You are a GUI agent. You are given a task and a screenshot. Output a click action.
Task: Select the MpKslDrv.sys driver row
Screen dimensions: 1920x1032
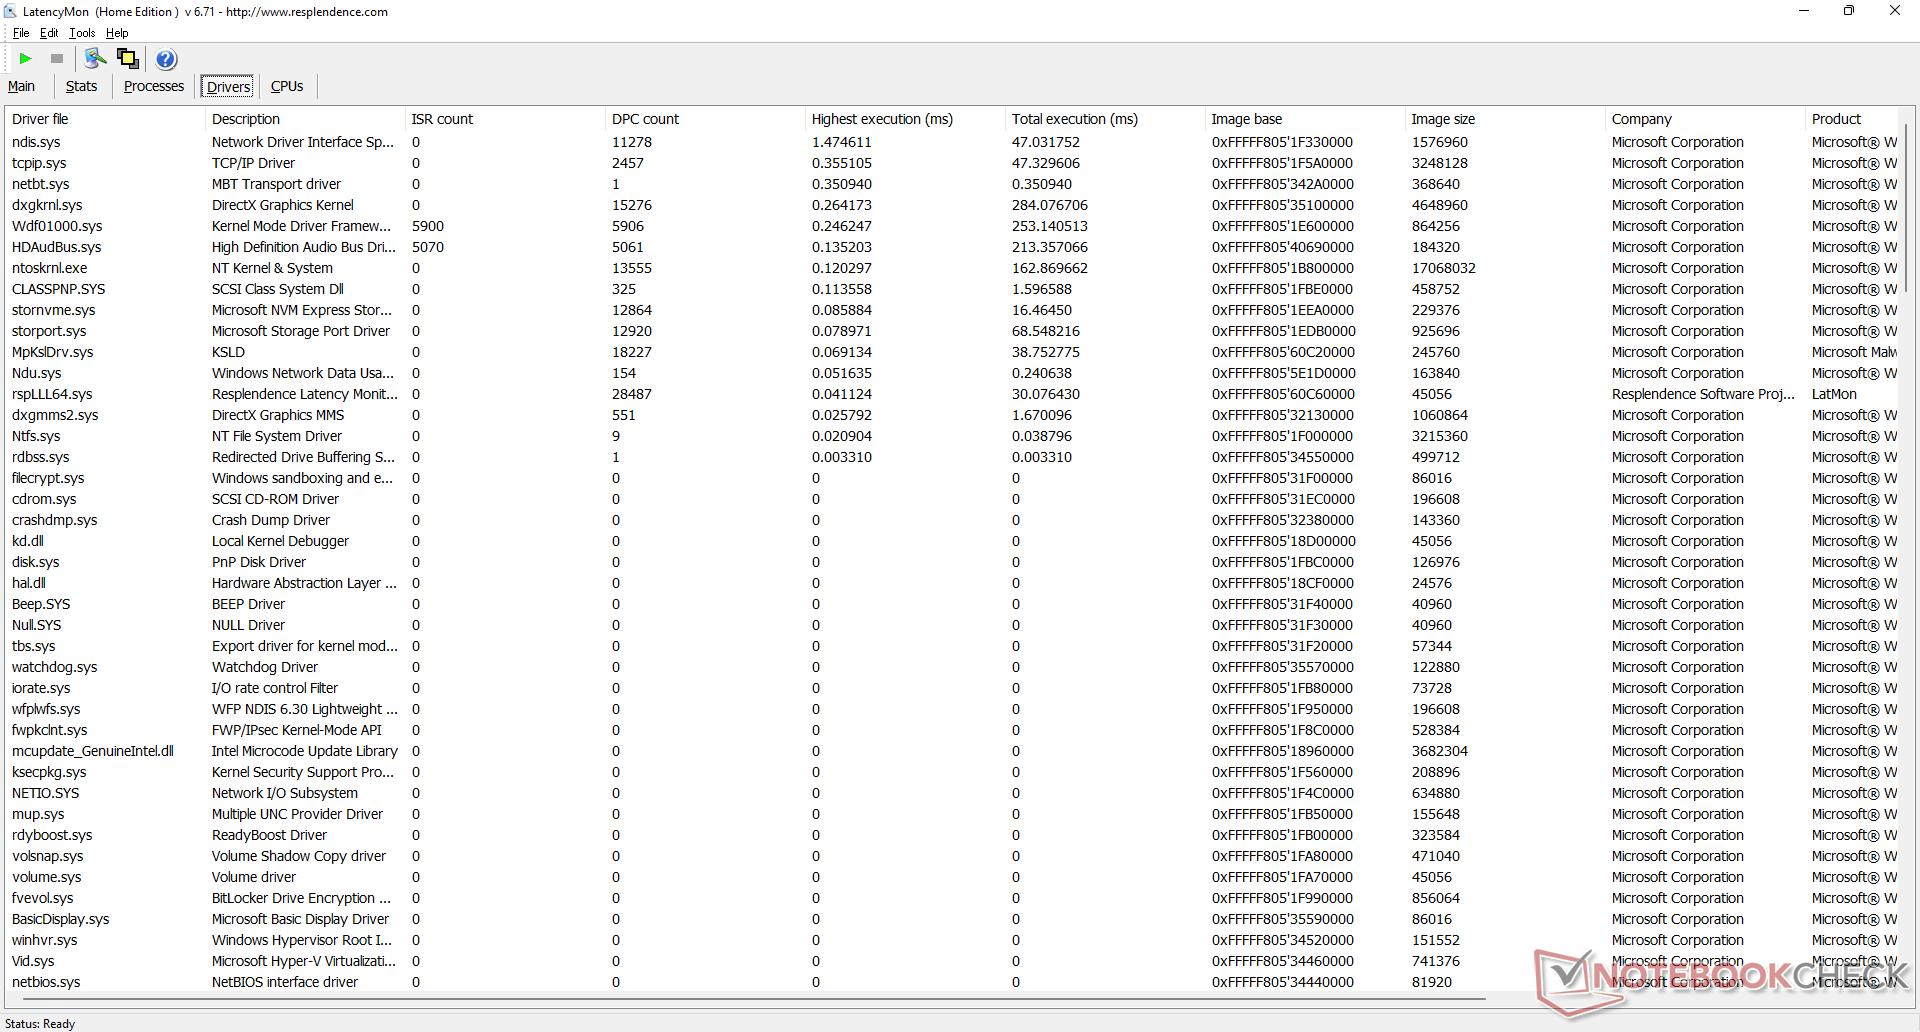coord(952,352)
